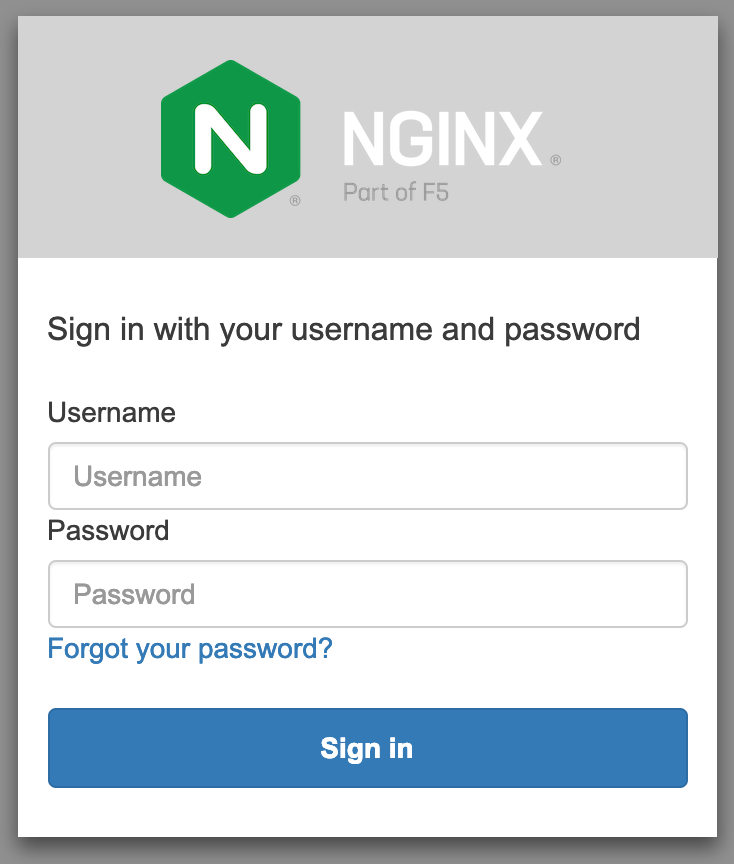Click the Password label above the field
Screen dimensions: 734x864
[x=108, y=530]
